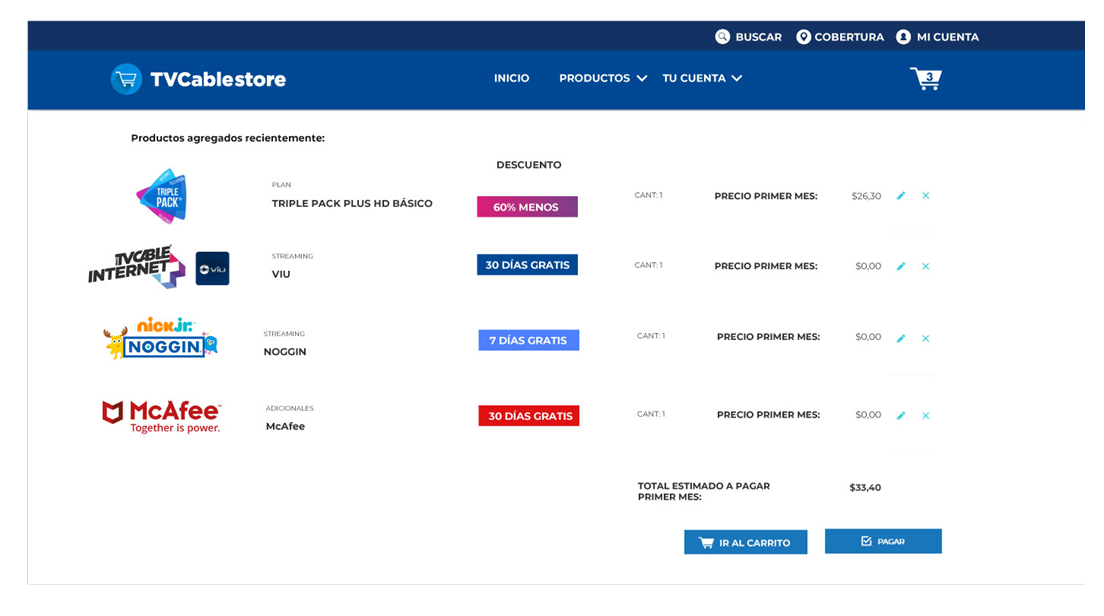Screen dimensions: 1104x616
Task: Edit the NOGGIN item with pencil icon
Action: [x=901, y=338]
